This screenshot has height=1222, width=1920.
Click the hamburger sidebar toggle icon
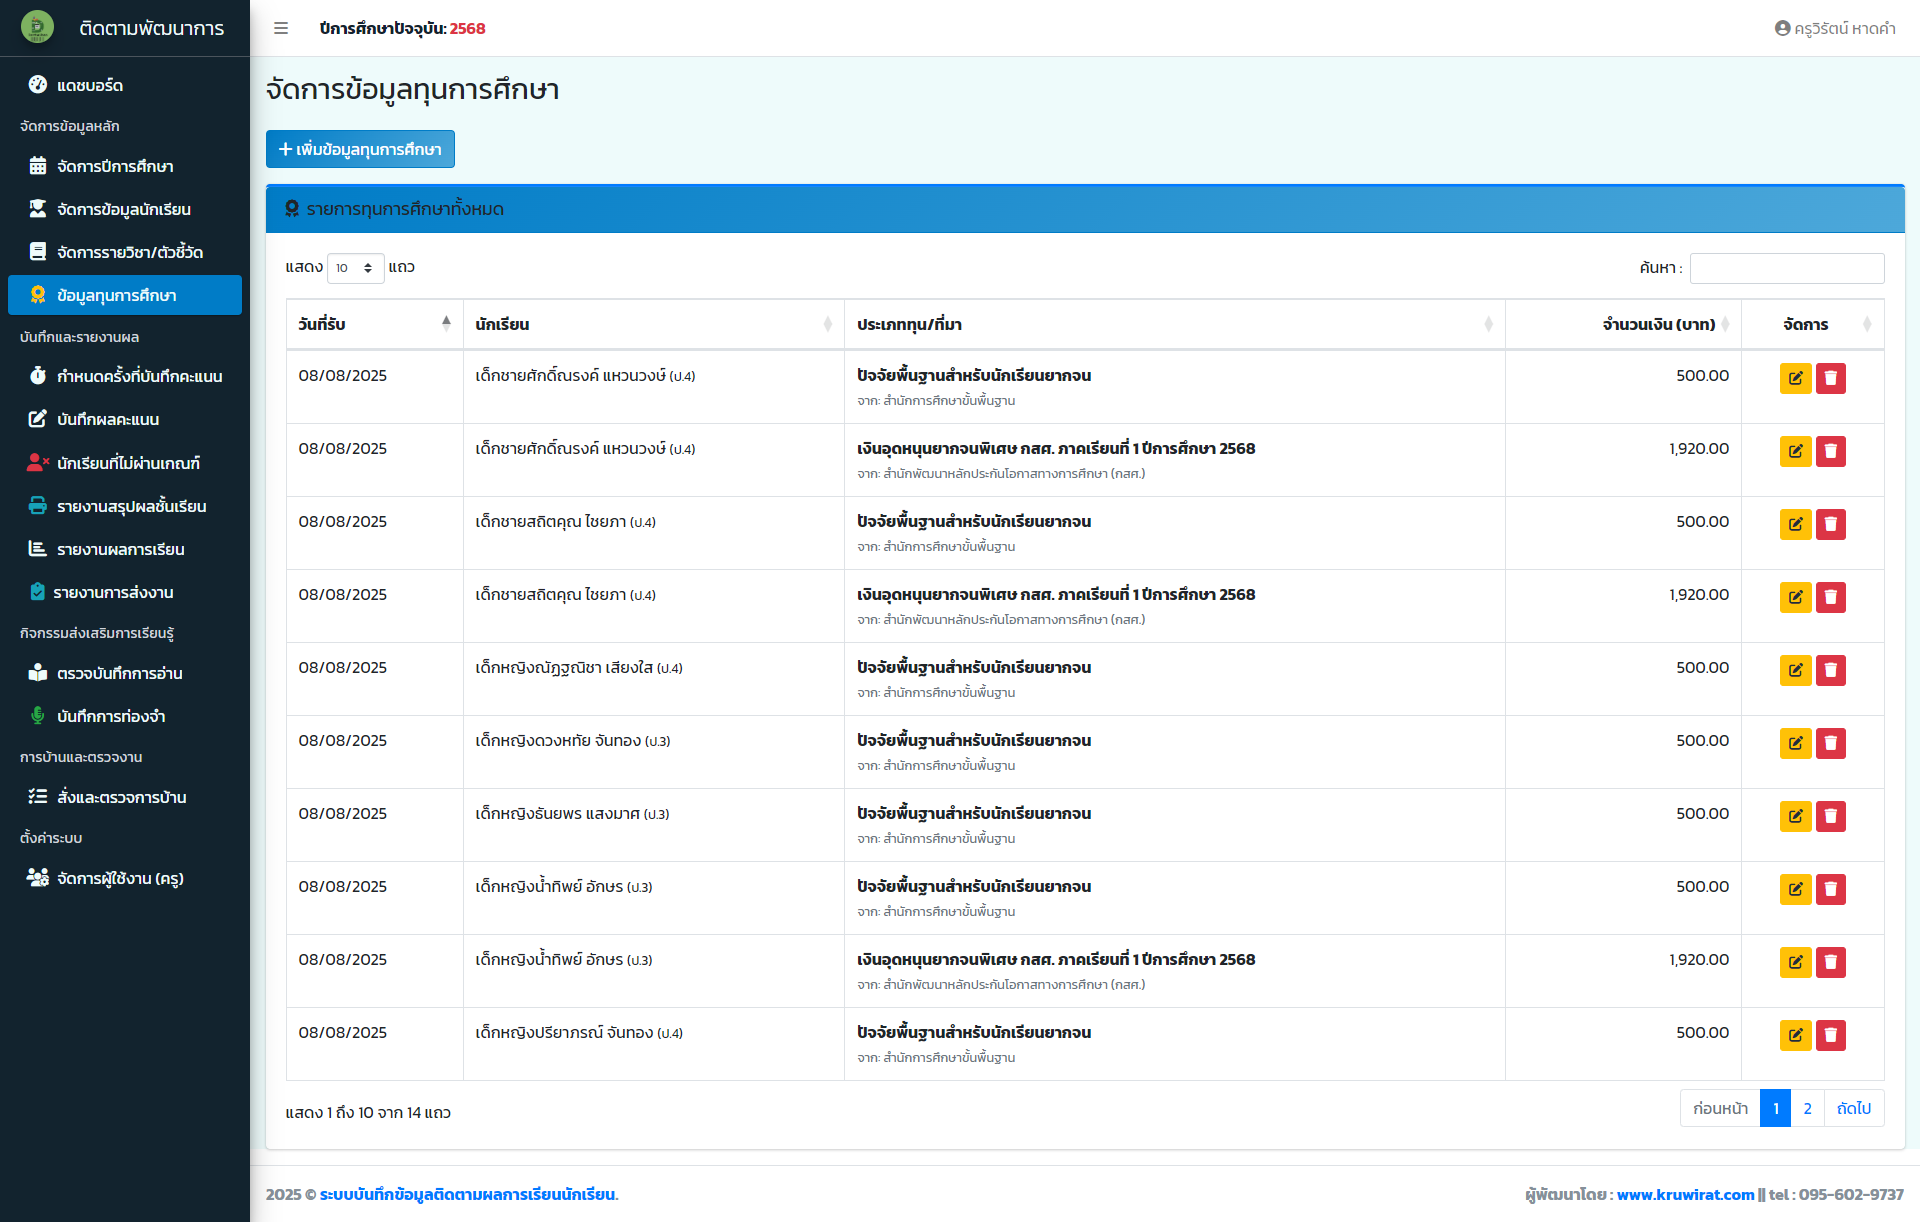pos(281,28)
